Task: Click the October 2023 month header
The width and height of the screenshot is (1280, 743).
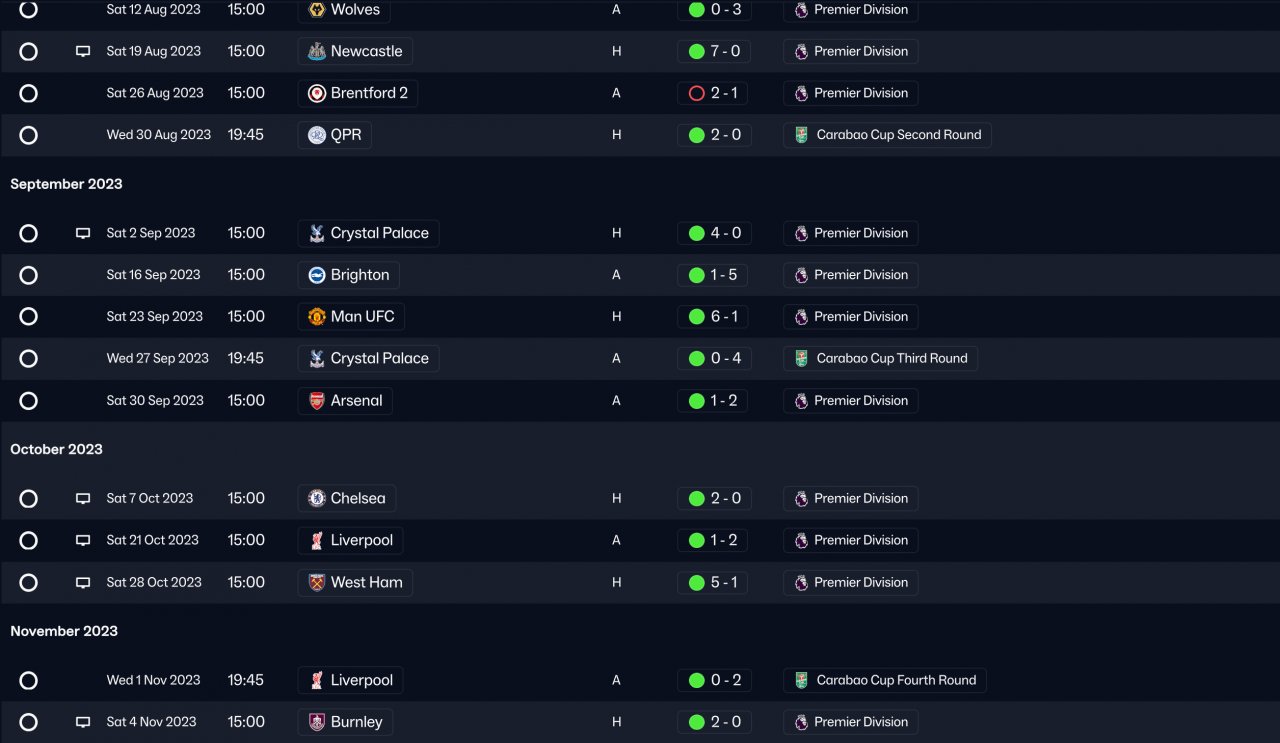Action: [57, 449]
